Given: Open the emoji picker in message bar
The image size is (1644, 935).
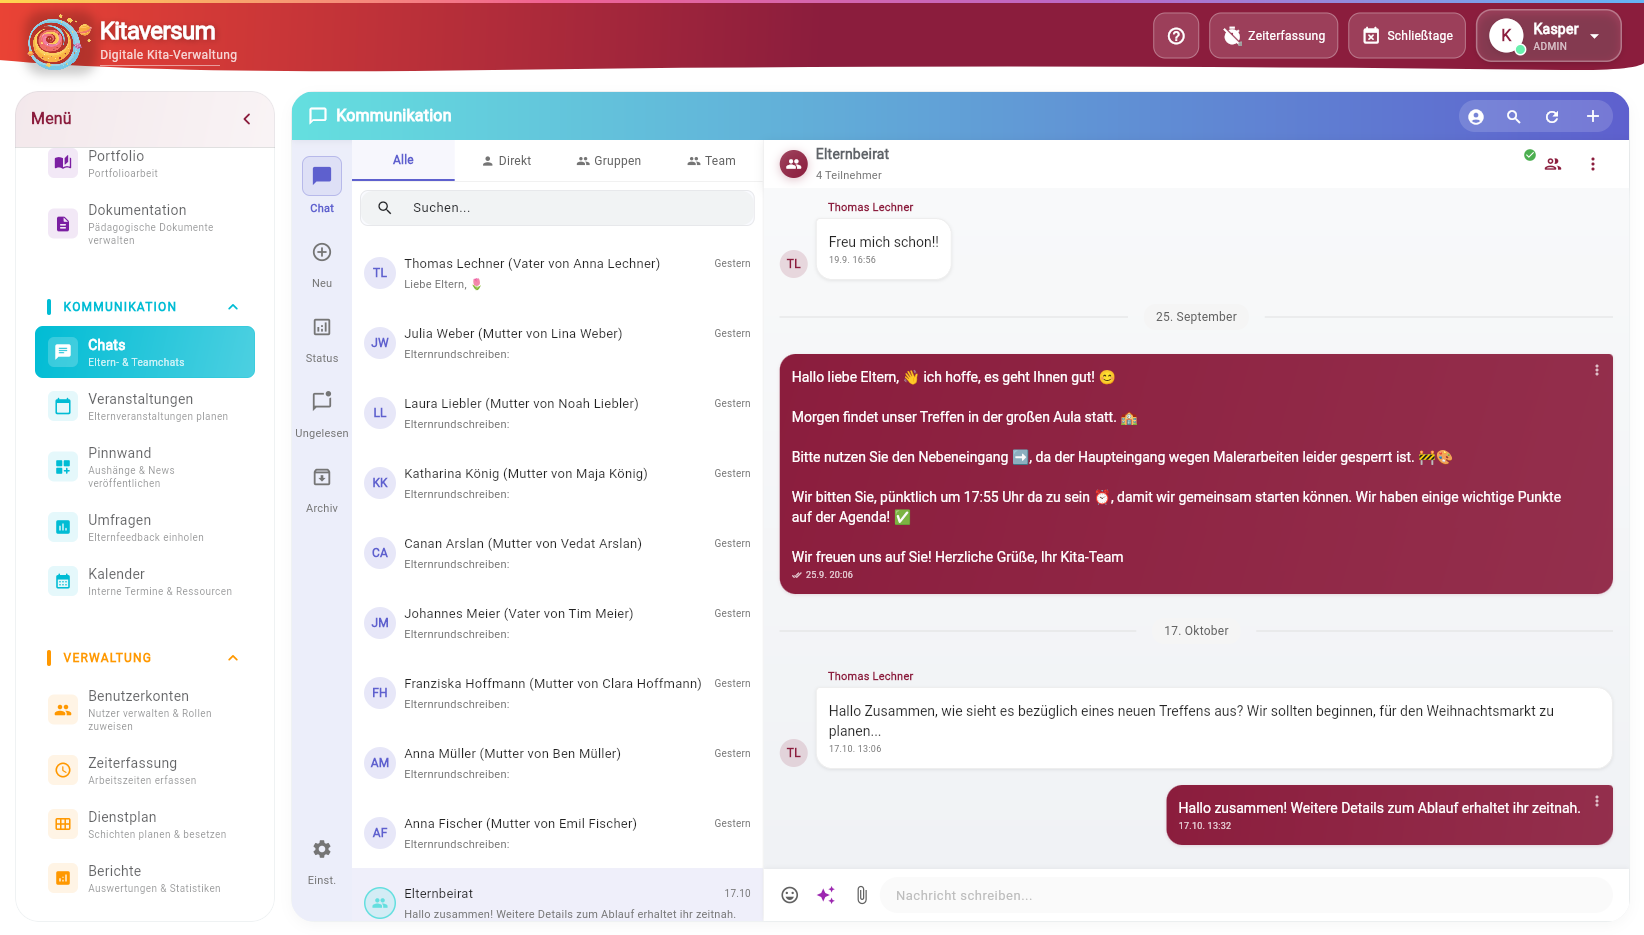Looking at the screenshot, I should pos(790,895).
